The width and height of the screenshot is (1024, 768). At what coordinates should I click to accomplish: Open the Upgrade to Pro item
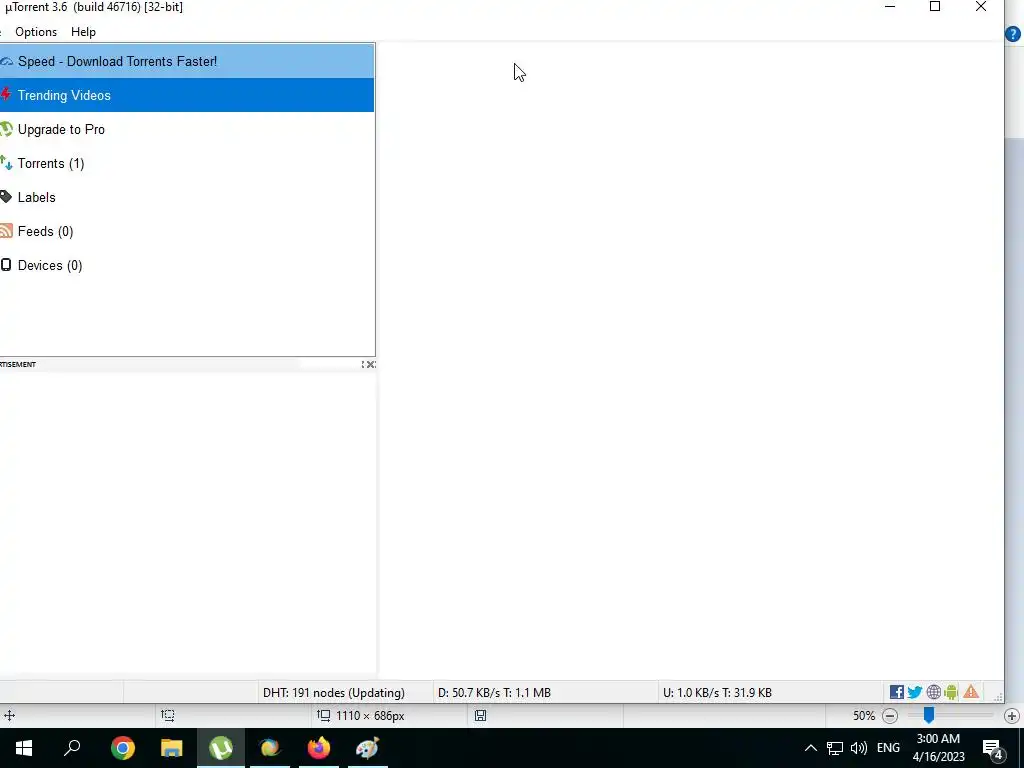tap(187, 129)
